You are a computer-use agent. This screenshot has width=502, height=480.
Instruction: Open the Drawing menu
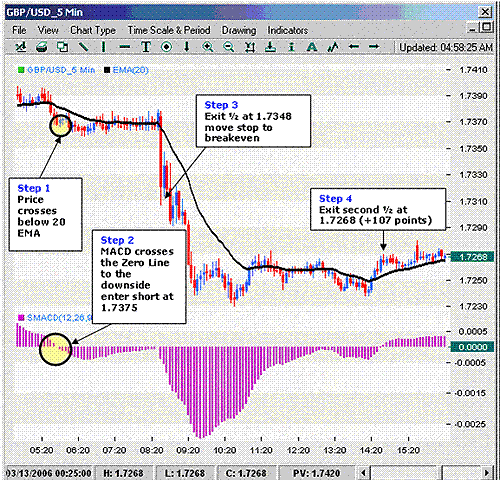point(239,30)
